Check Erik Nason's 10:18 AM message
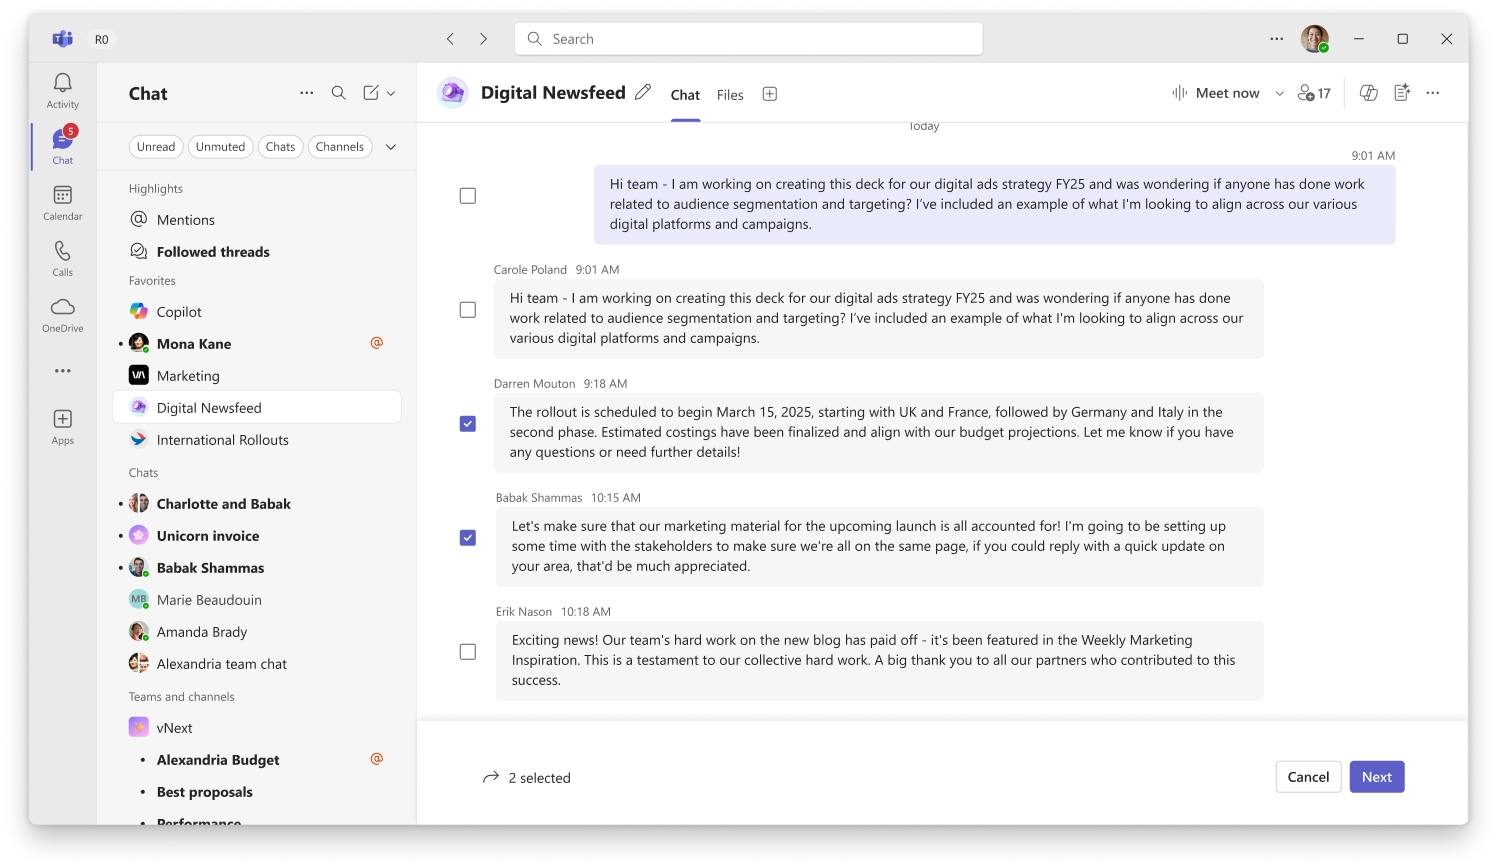1498x868 pixels. (467, 651)
